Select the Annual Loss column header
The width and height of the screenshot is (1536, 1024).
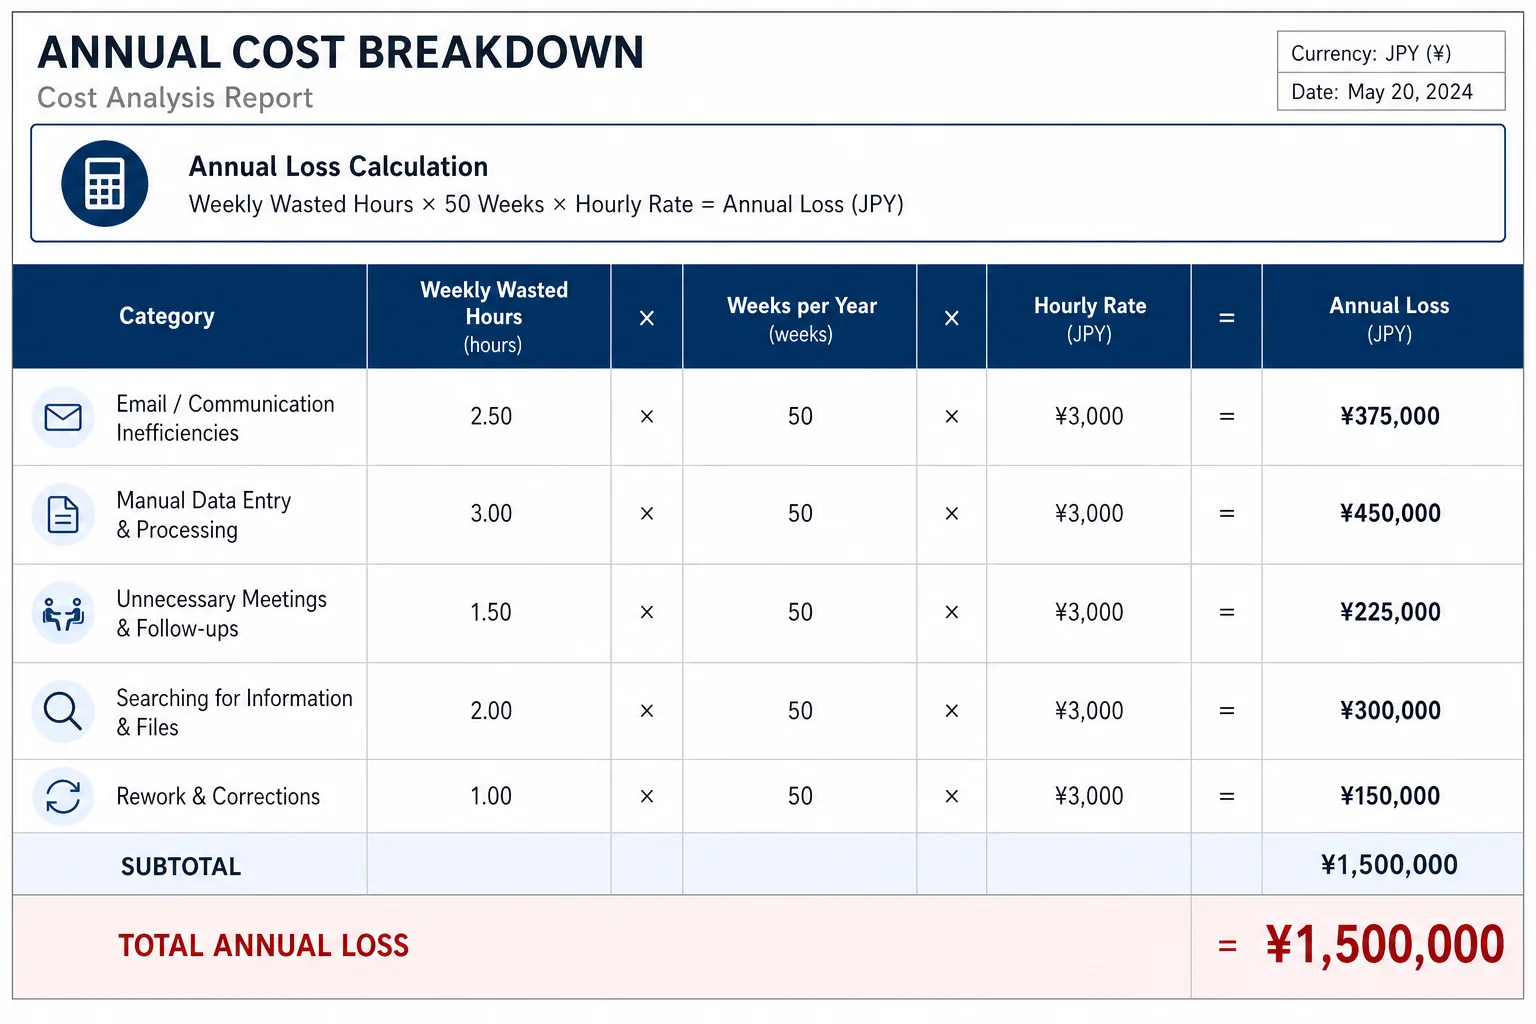click(1389, 319)
